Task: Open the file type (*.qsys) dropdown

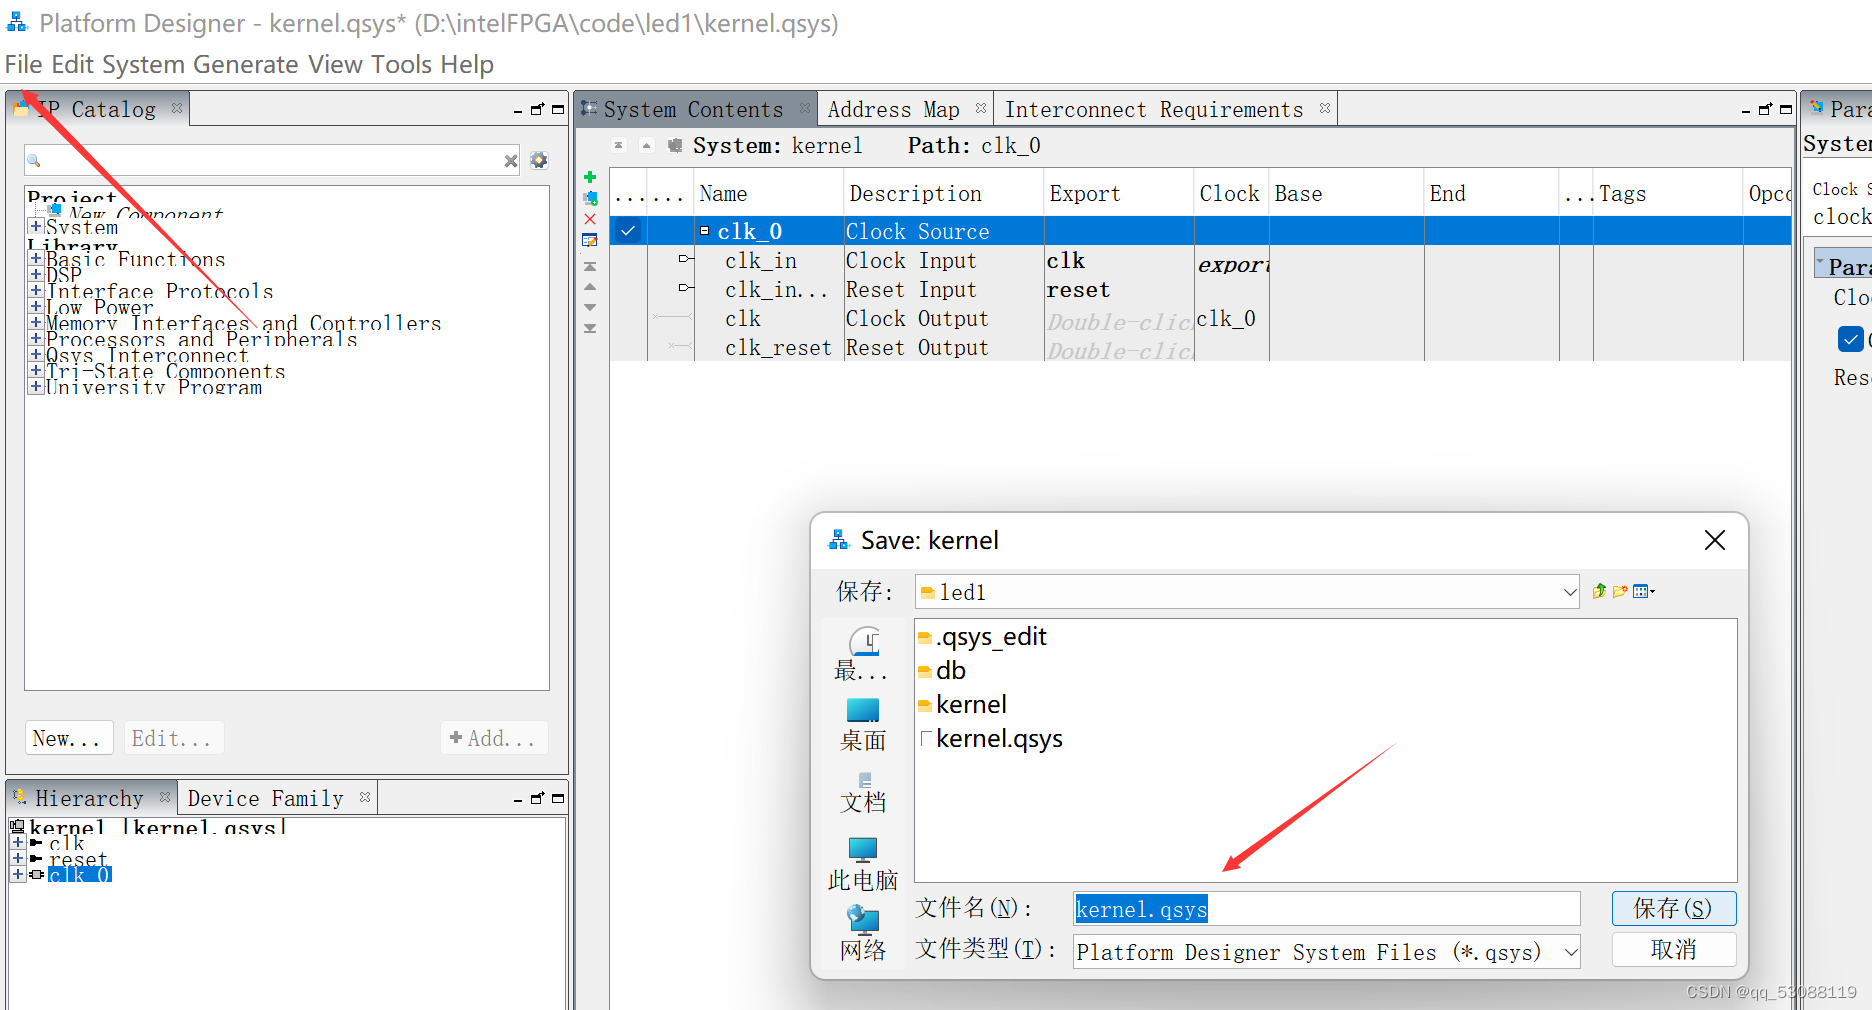Action: (x=1571, y=952)
